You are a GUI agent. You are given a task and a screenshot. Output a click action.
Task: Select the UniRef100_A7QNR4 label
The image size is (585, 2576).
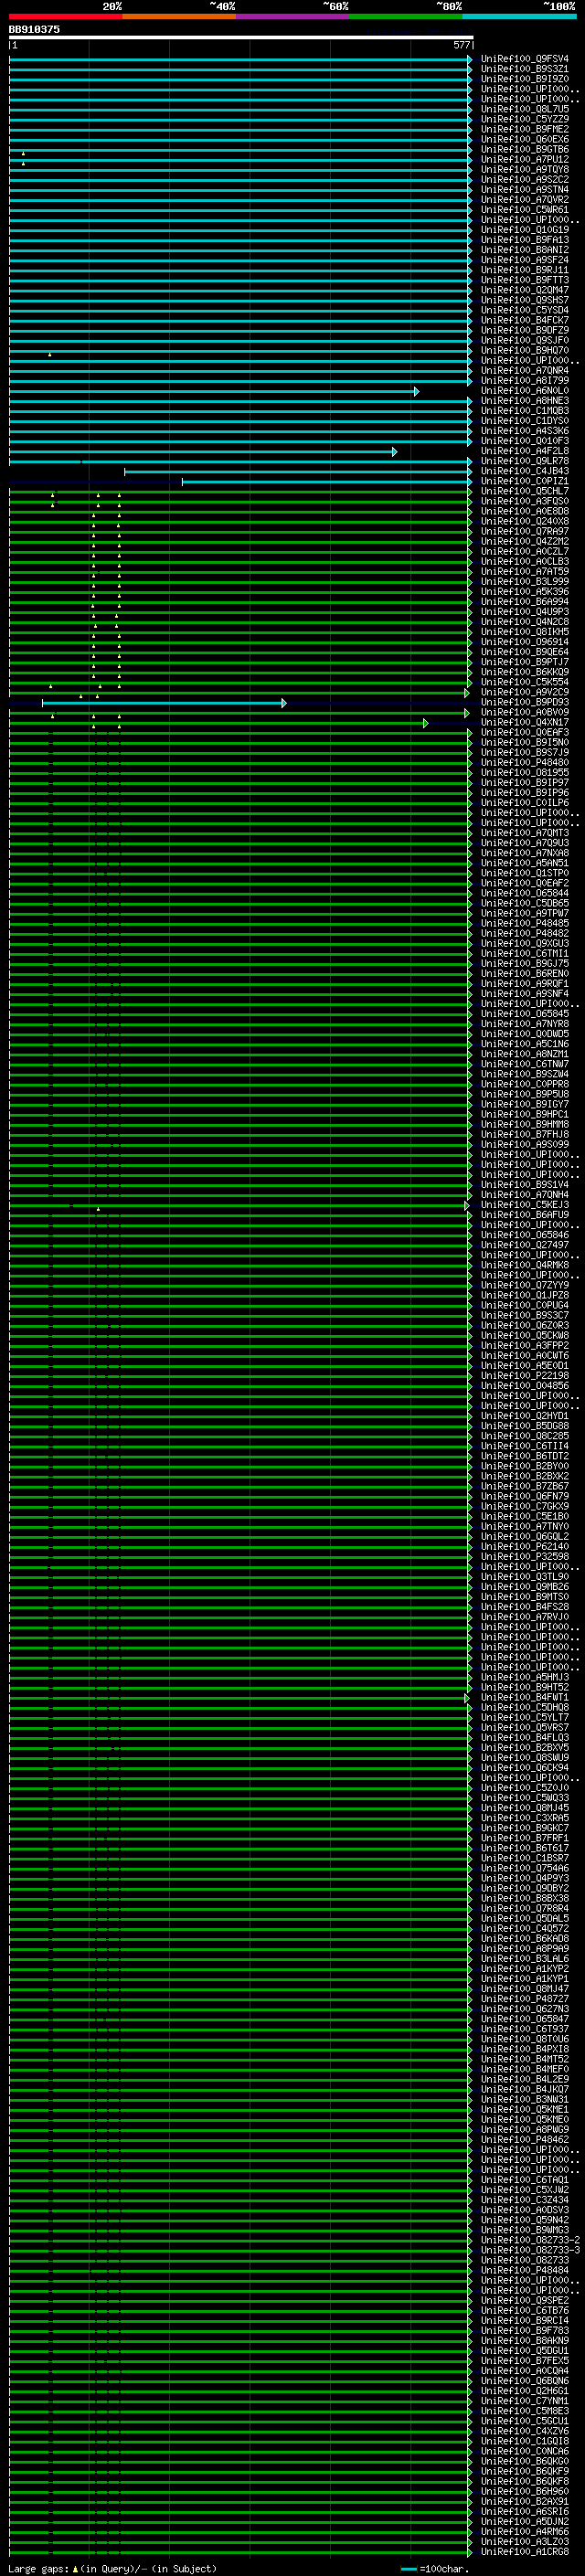[525, 370]
